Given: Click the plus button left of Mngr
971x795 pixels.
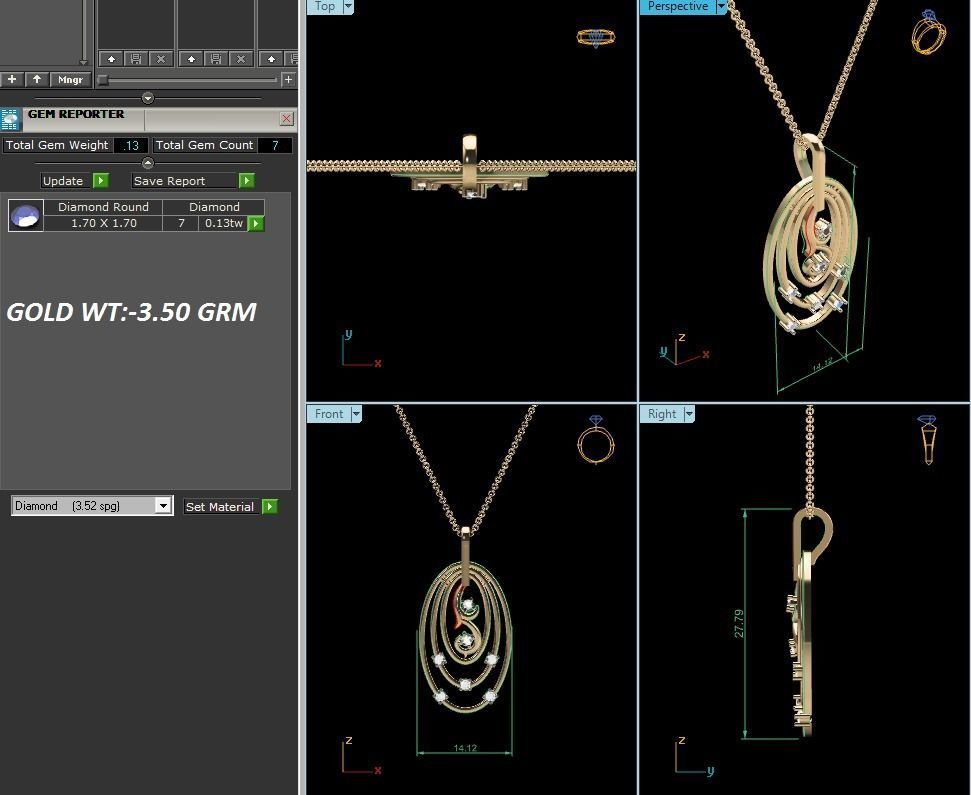Looking at the screenshot, I should pos(12,79).
